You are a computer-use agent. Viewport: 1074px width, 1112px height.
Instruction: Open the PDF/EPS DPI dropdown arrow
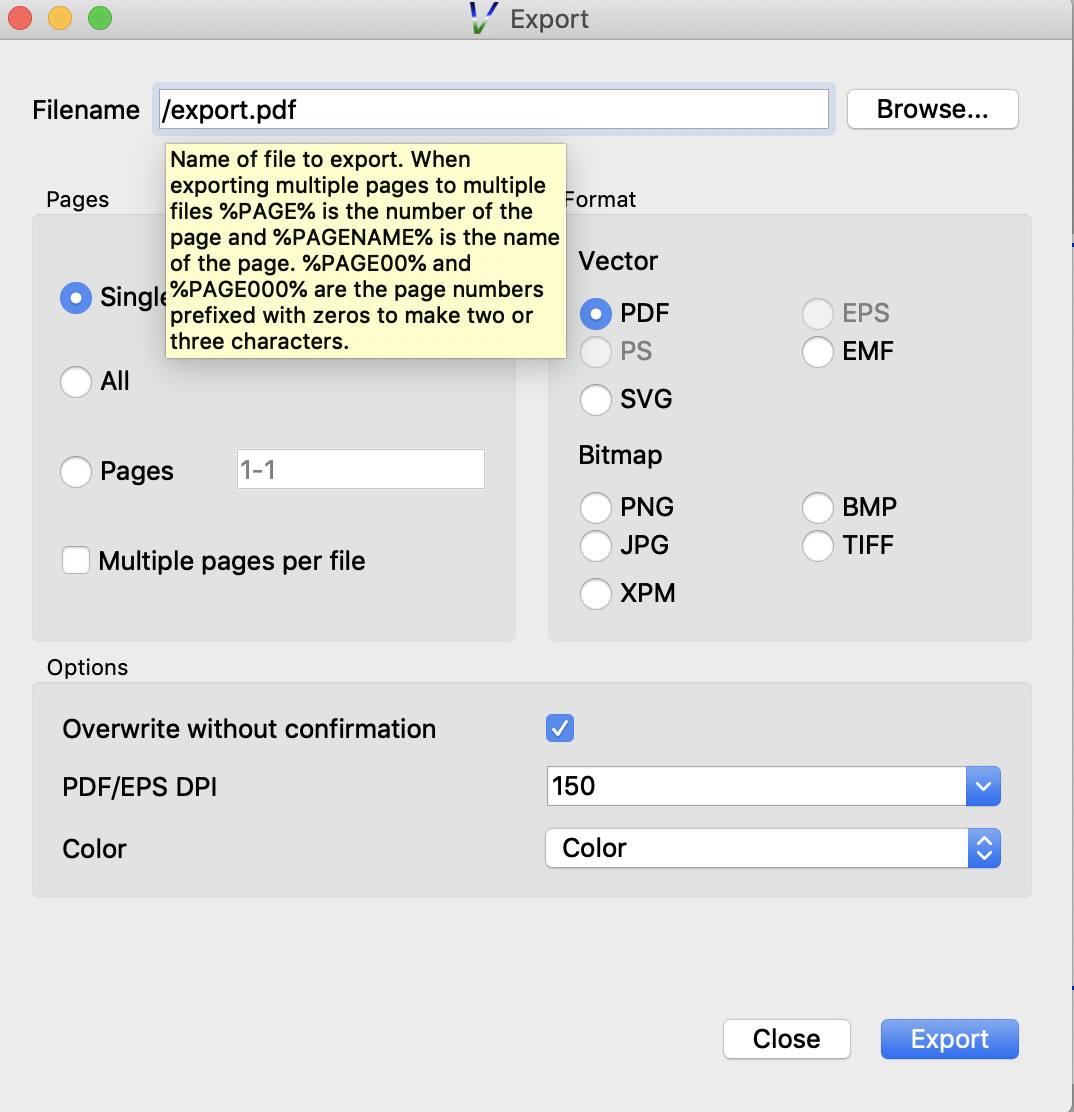tap(983, 786)
